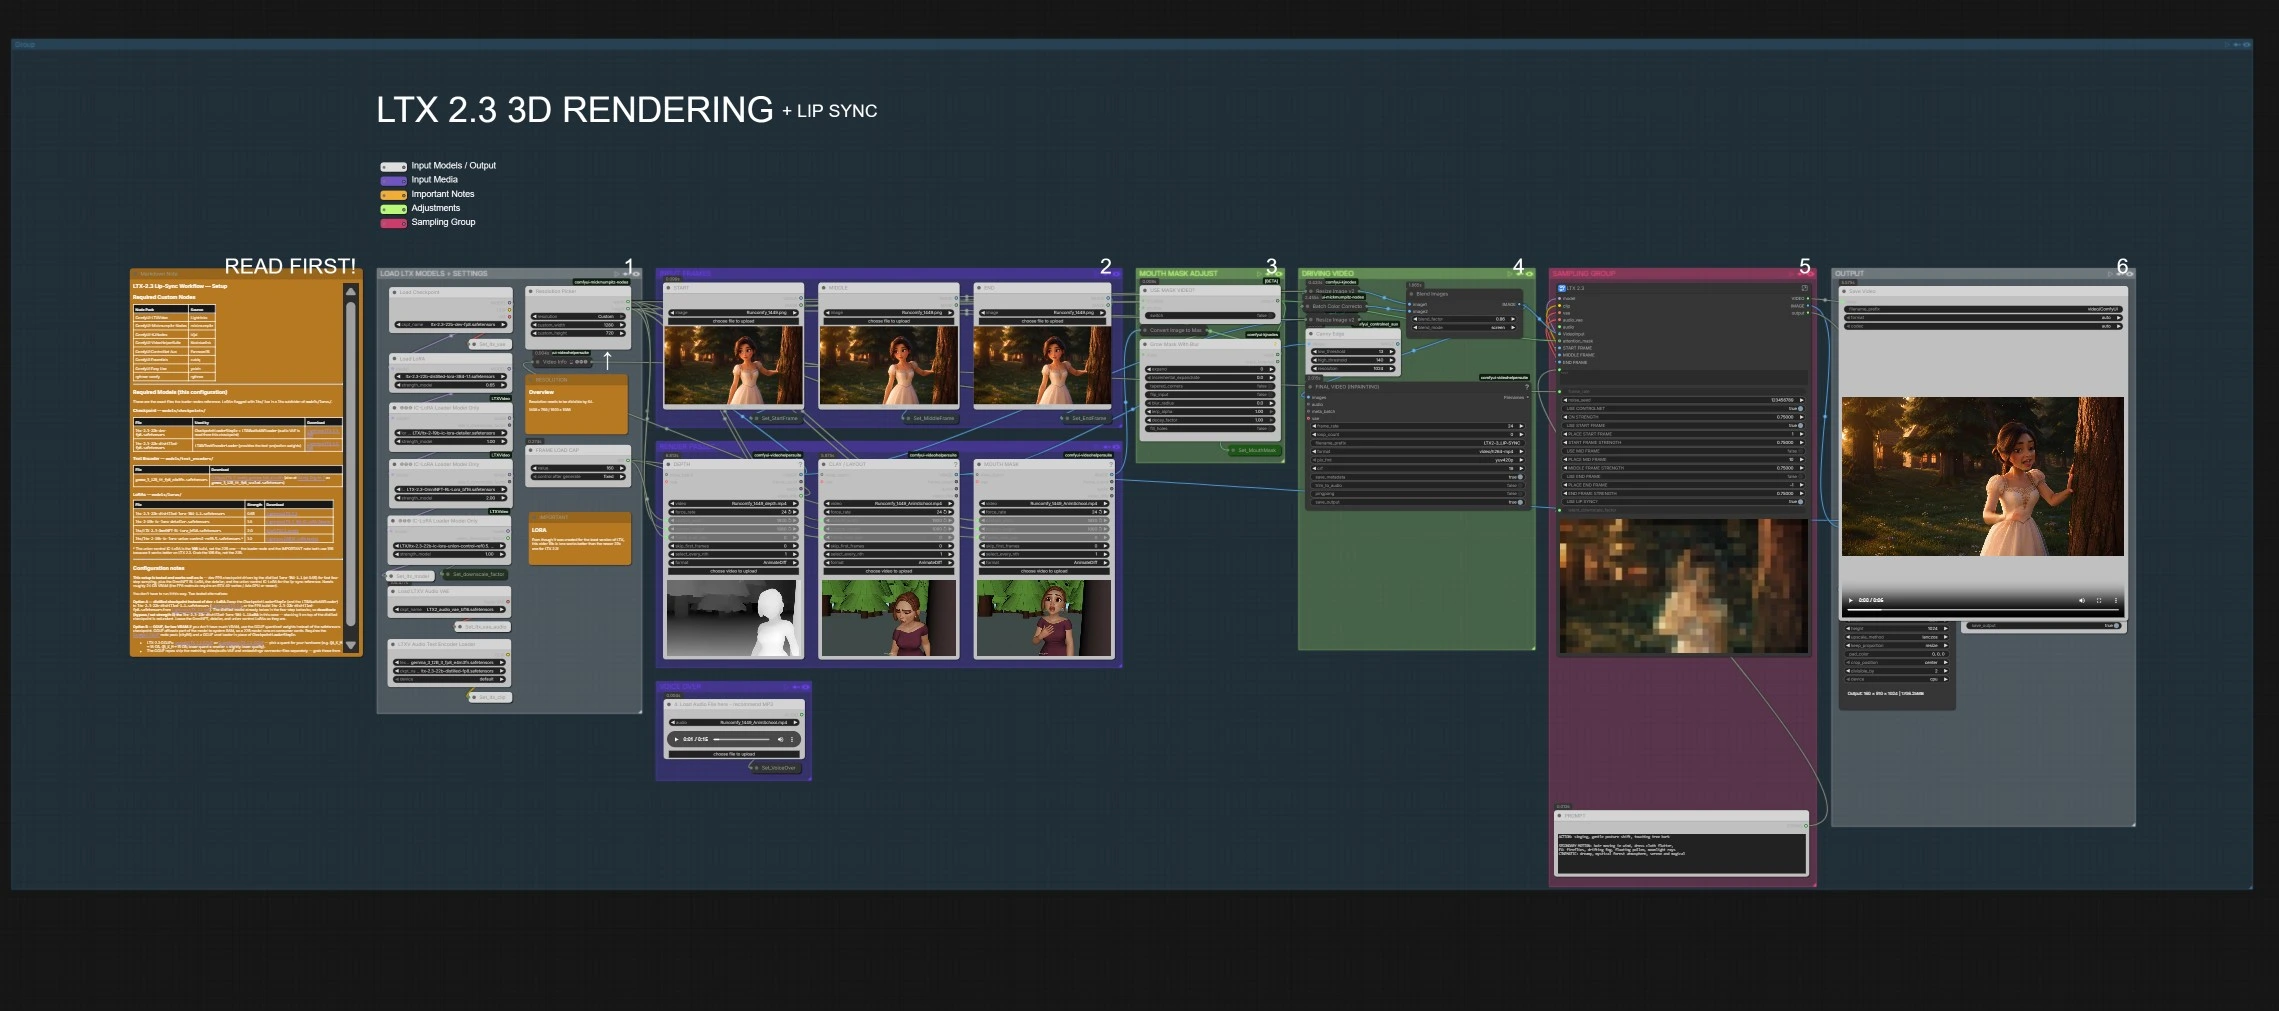Open the help icon on the MOUTH MASK node
The image size is (2279, 1011).
click(x=1111, y=464)
